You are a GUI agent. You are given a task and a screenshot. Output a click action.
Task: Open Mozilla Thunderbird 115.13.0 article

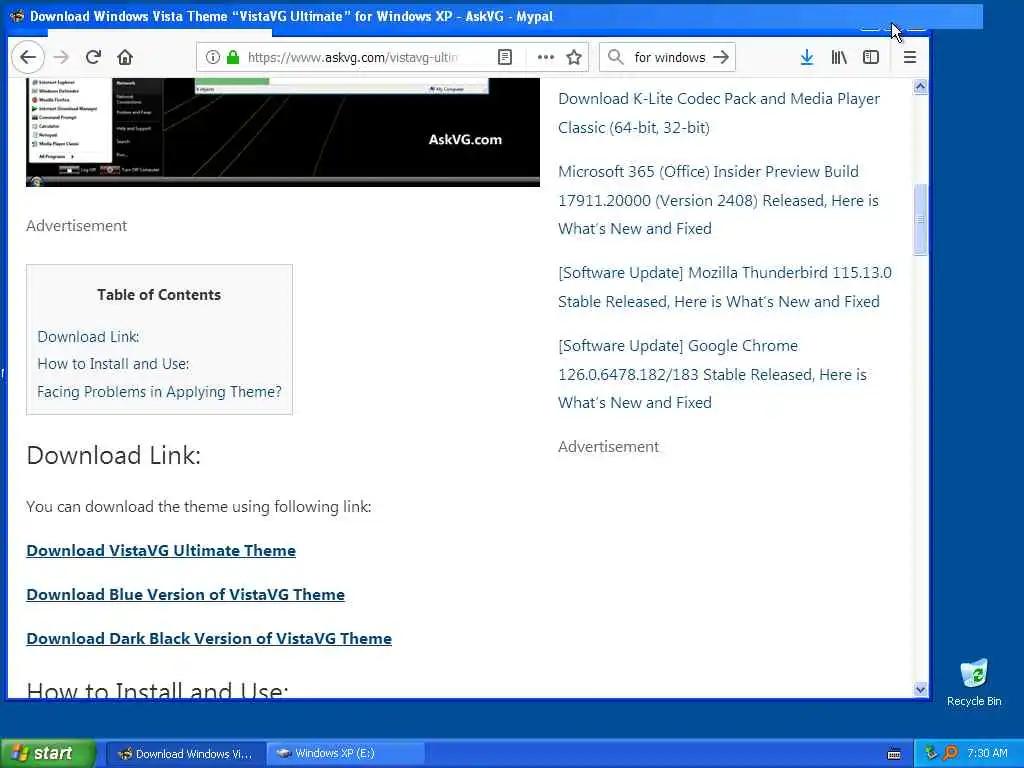coord(725,287)
